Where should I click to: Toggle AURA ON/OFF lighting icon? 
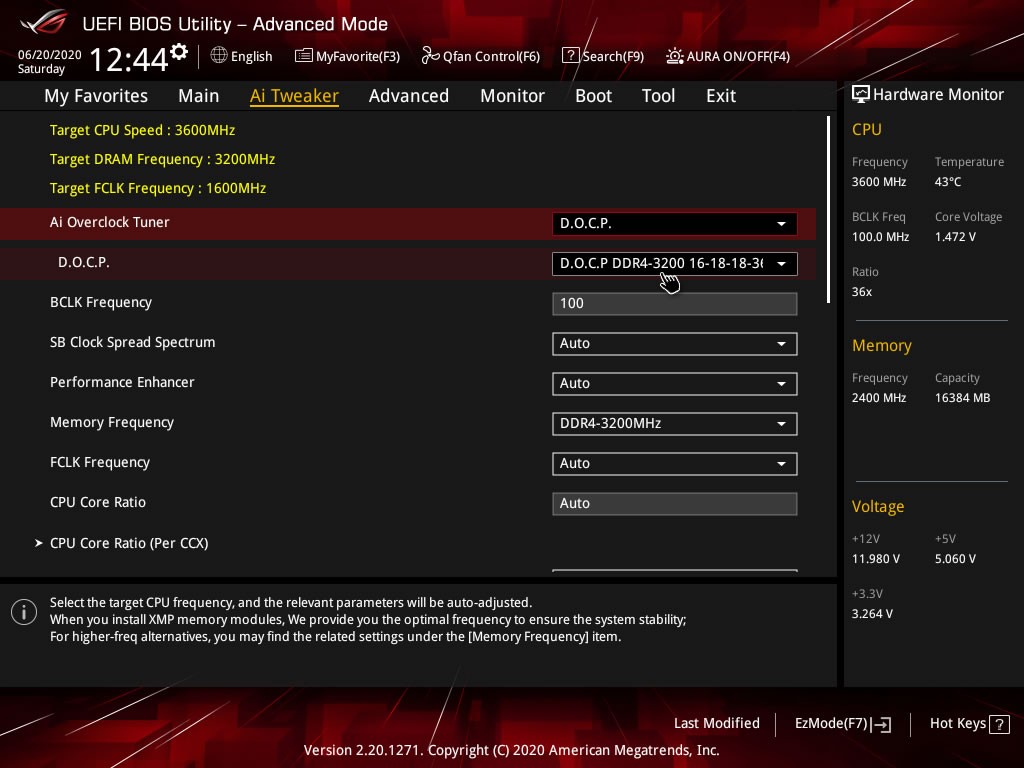675,56
